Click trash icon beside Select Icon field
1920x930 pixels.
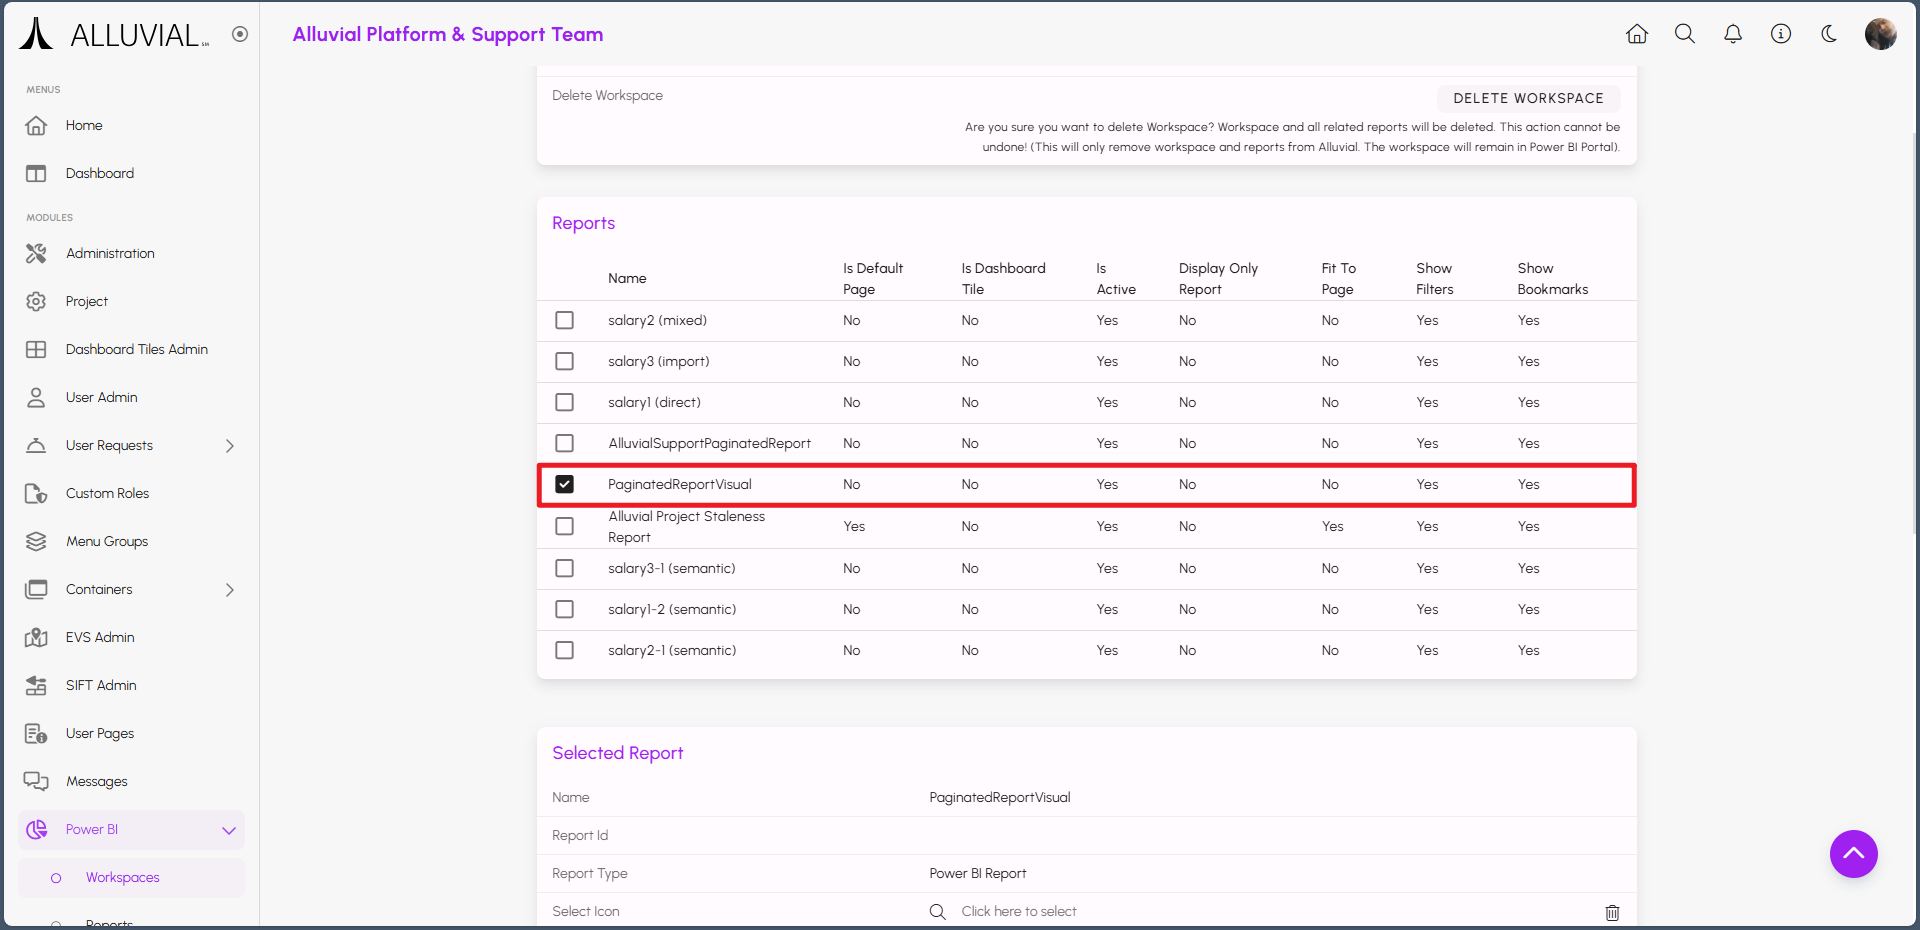point(1612,912)
